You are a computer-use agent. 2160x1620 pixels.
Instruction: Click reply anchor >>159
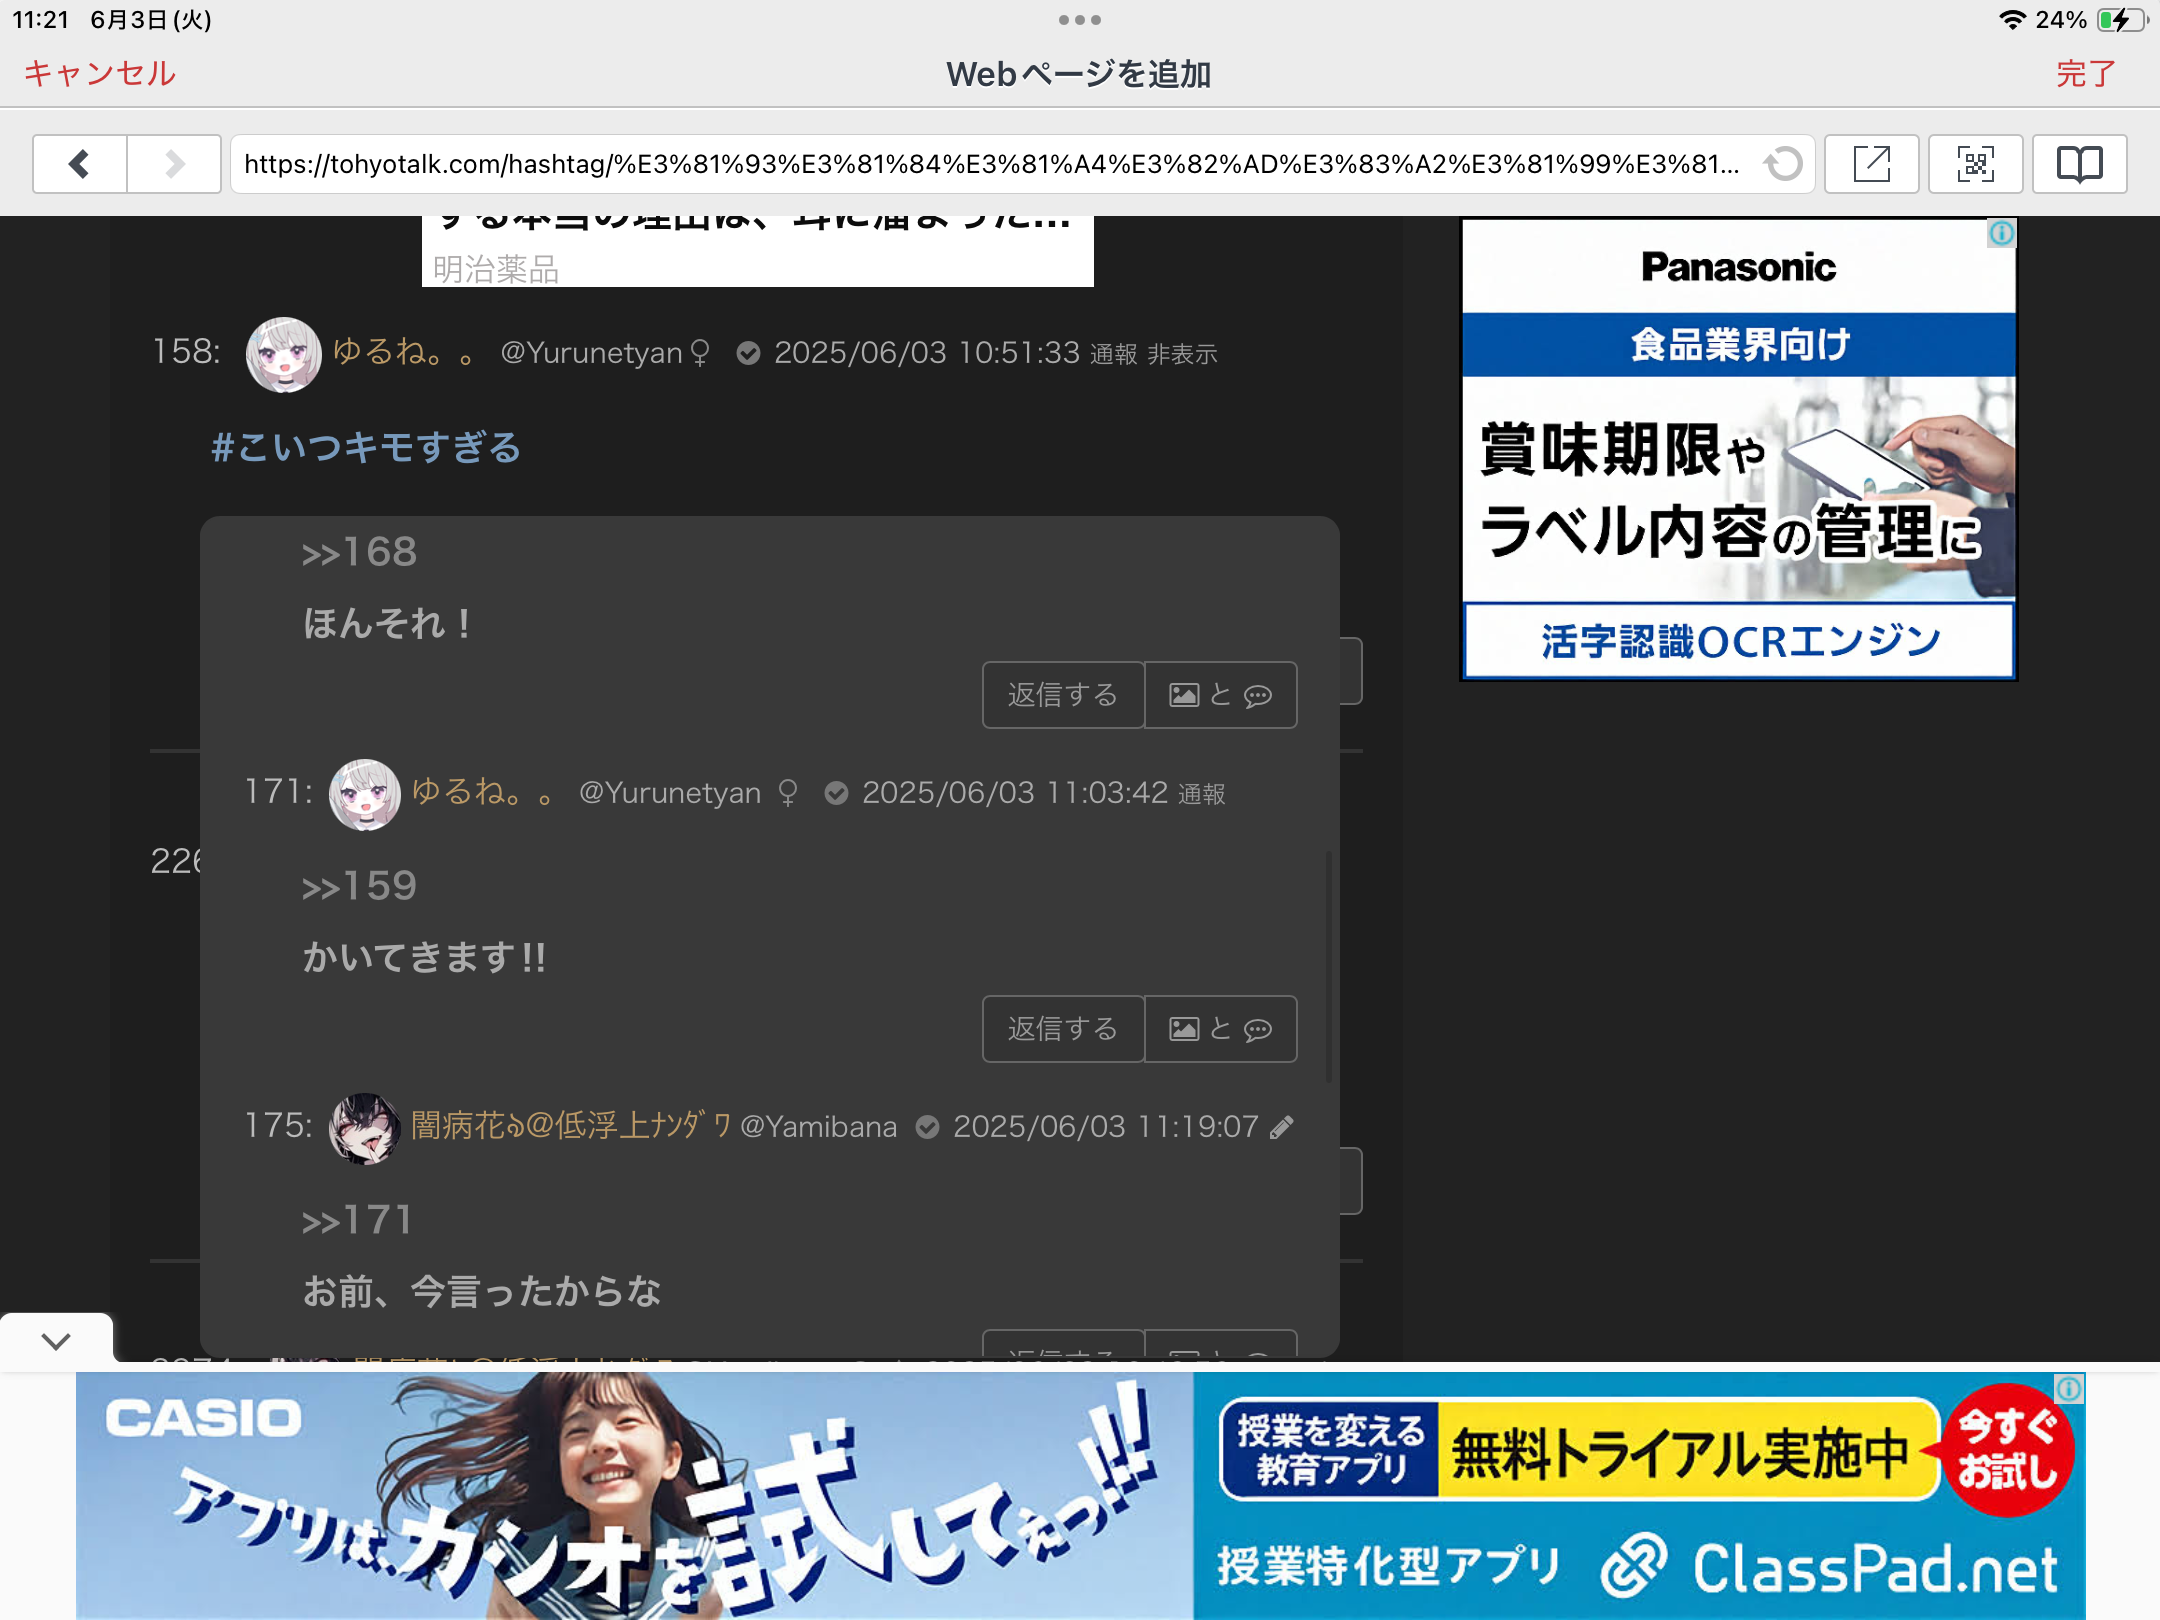(x=359, y=886)
